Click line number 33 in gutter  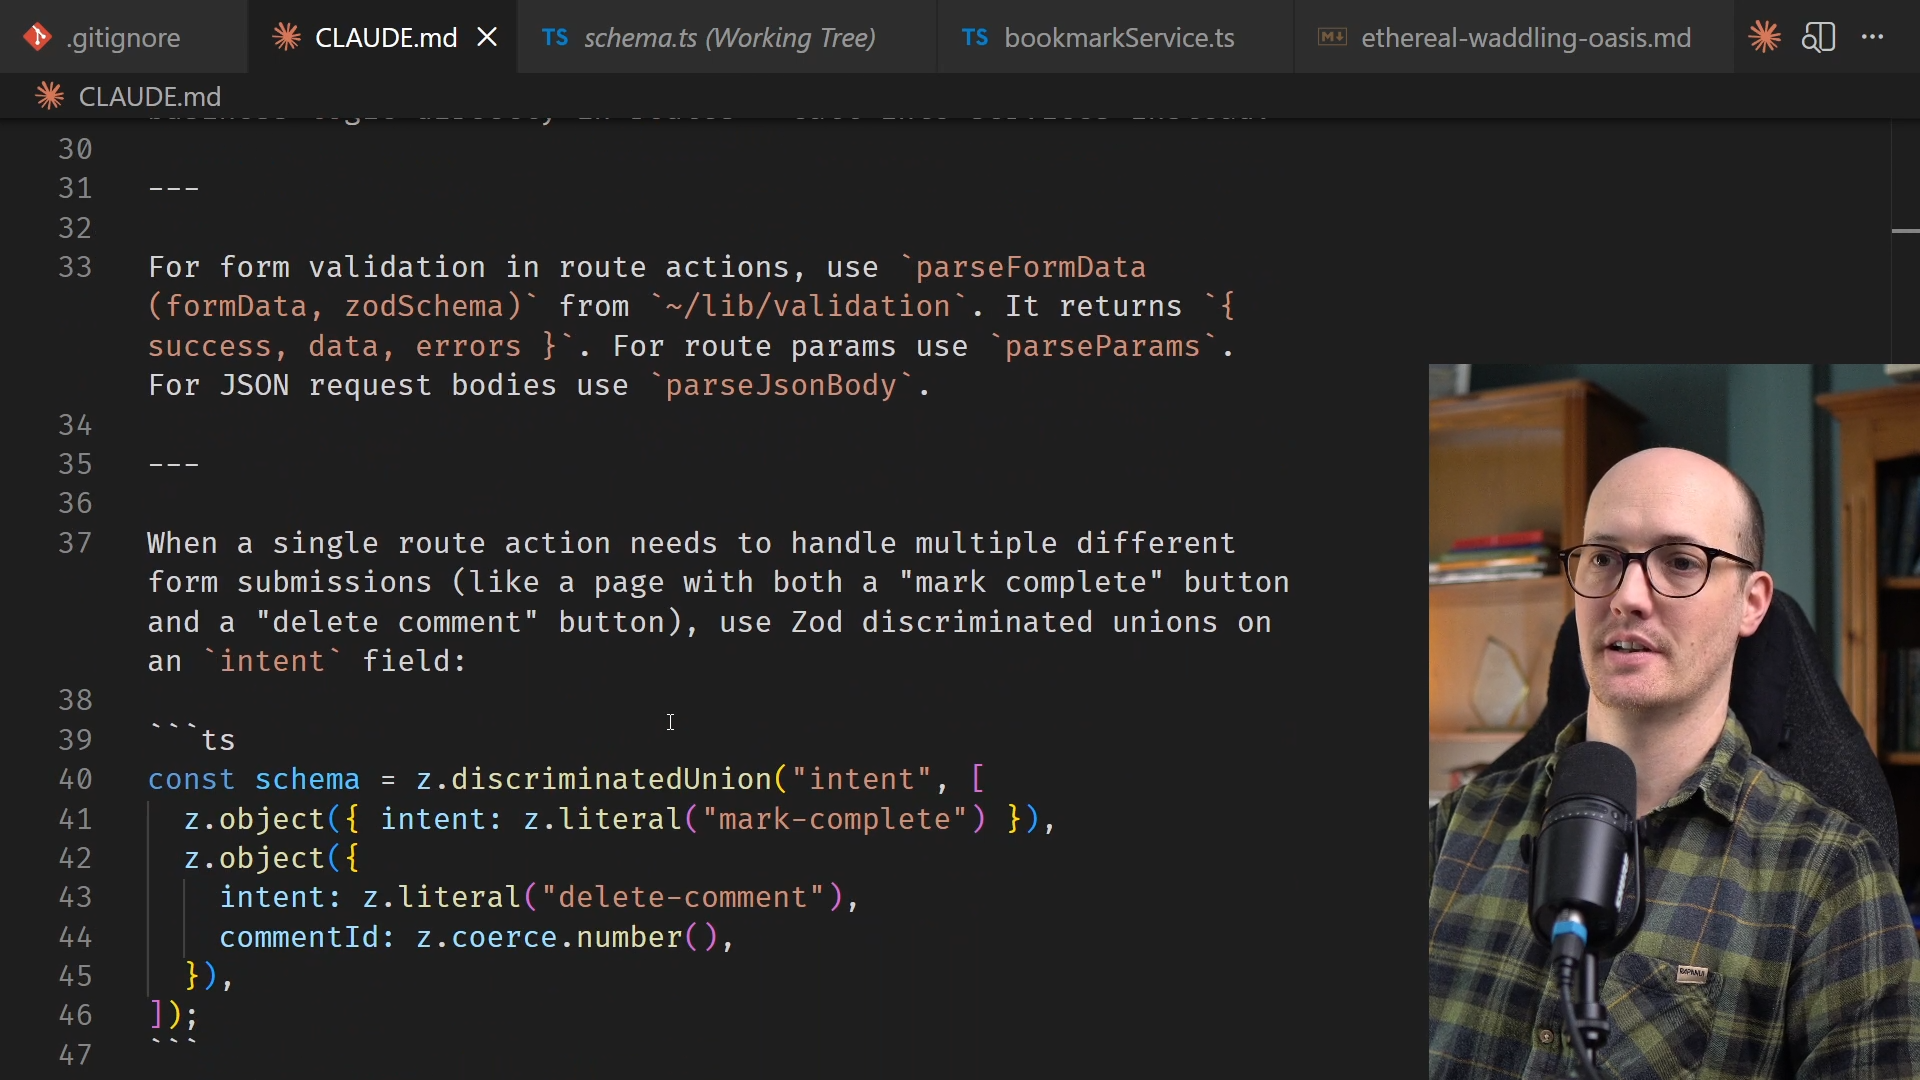[x=75, y=267]
